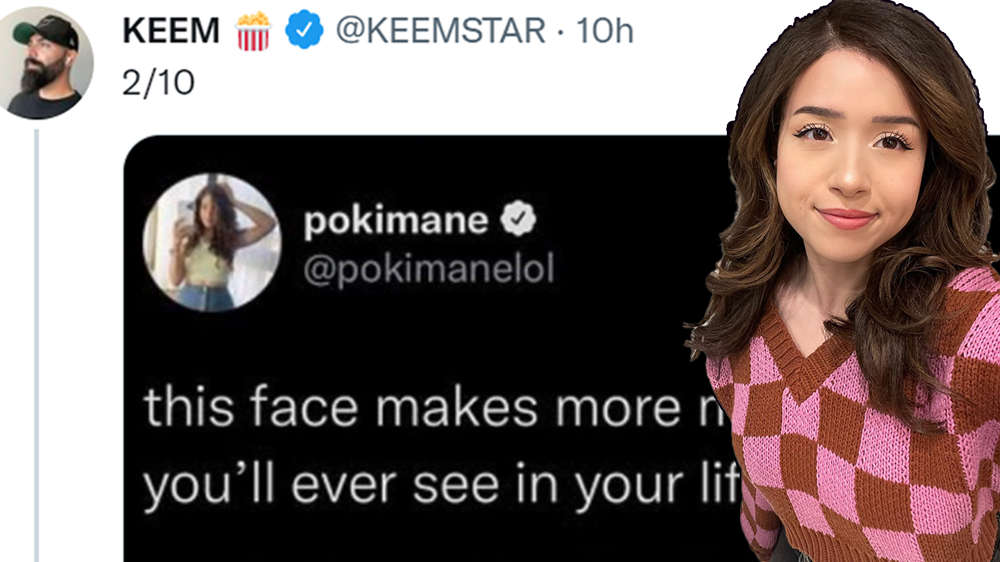The width and height of the screenshot is (1000, 562).
Task: Click the popcorn emoji beside KEEM
Action: tap(253, 32)
